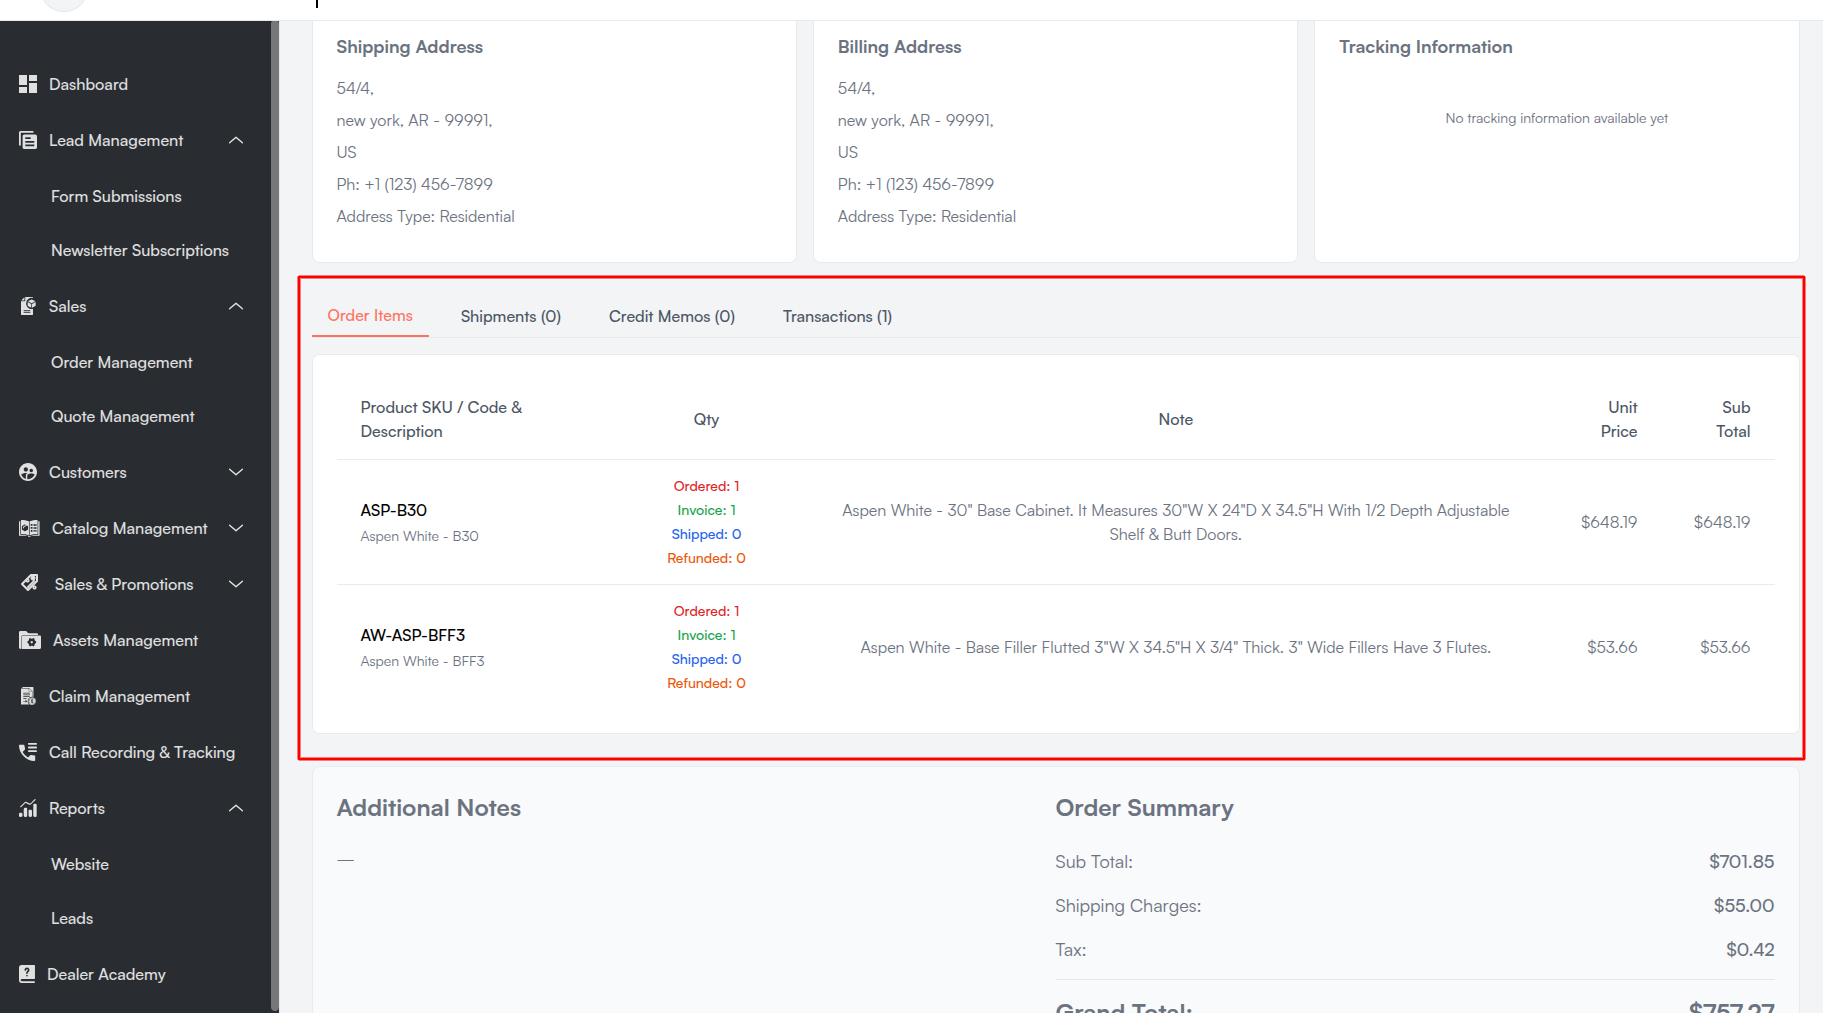Viewport: 1823px width, 1013px height.
Task: Click the Sales sidebar icon
Action: (28, 306)
